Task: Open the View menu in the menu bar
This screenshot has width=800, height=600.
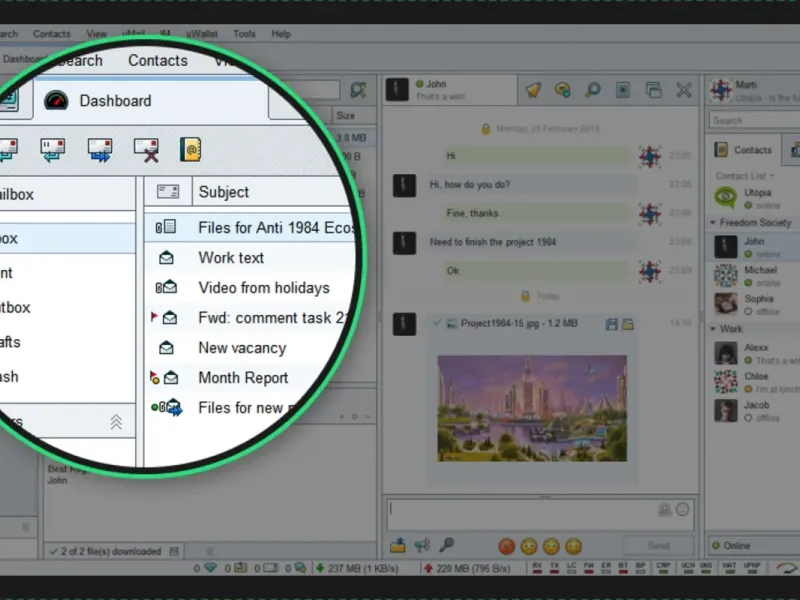Action: (x=96, y=34)
